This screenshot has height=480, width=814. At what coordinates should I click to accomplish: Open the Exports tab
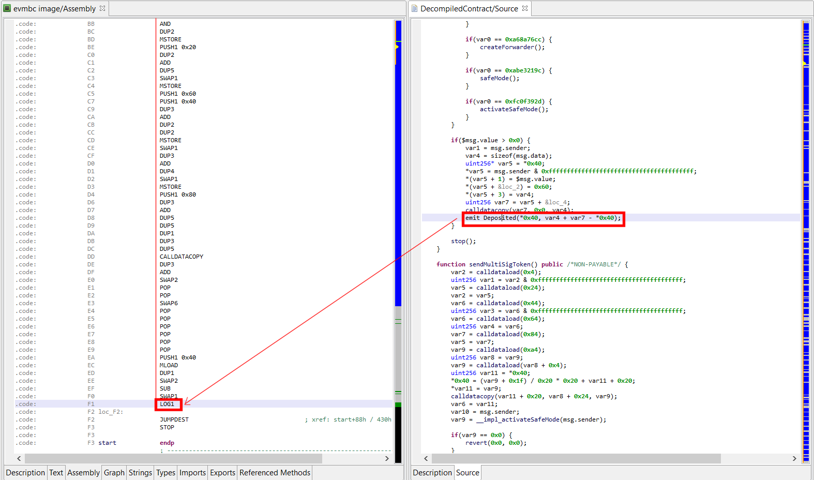(223, 473)
